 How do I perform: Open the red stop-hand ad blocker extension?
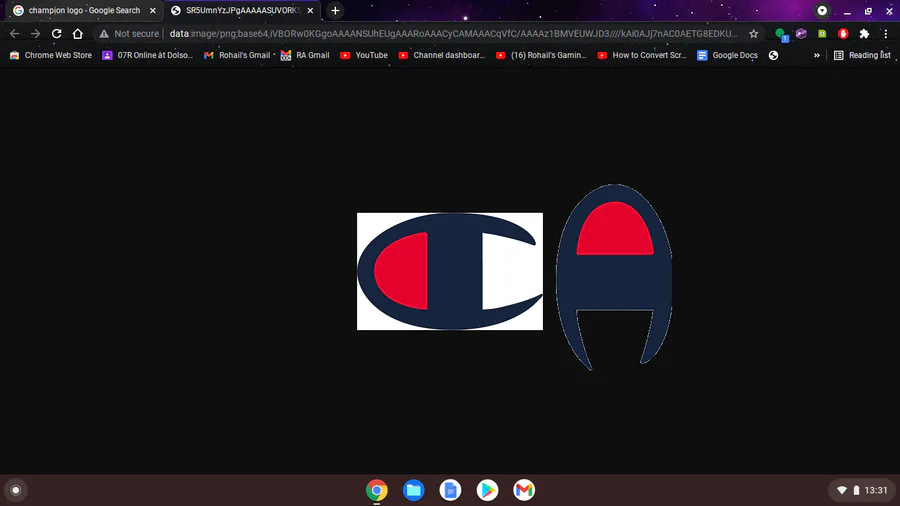843,34
